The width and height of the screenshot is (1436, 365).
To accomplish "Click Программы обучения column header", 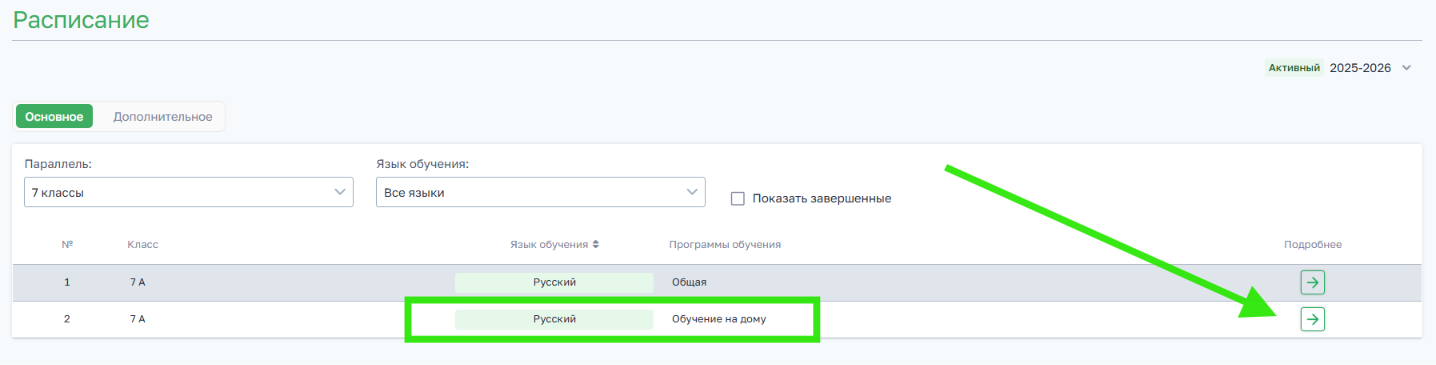I will 725,244.
